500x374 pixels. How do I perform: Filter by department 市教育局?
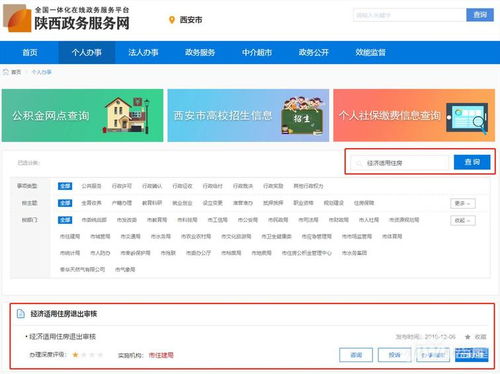click(157, 220)
